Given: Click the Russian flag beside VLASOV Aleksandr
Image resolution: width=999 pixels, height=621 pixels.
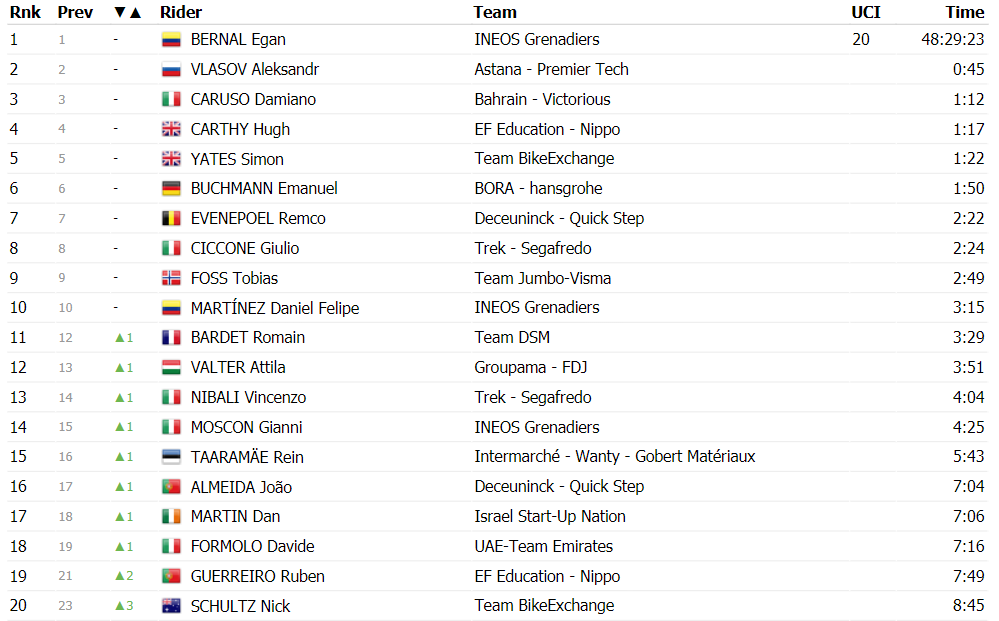Looking at the screenshot, I should pos(171,69).
